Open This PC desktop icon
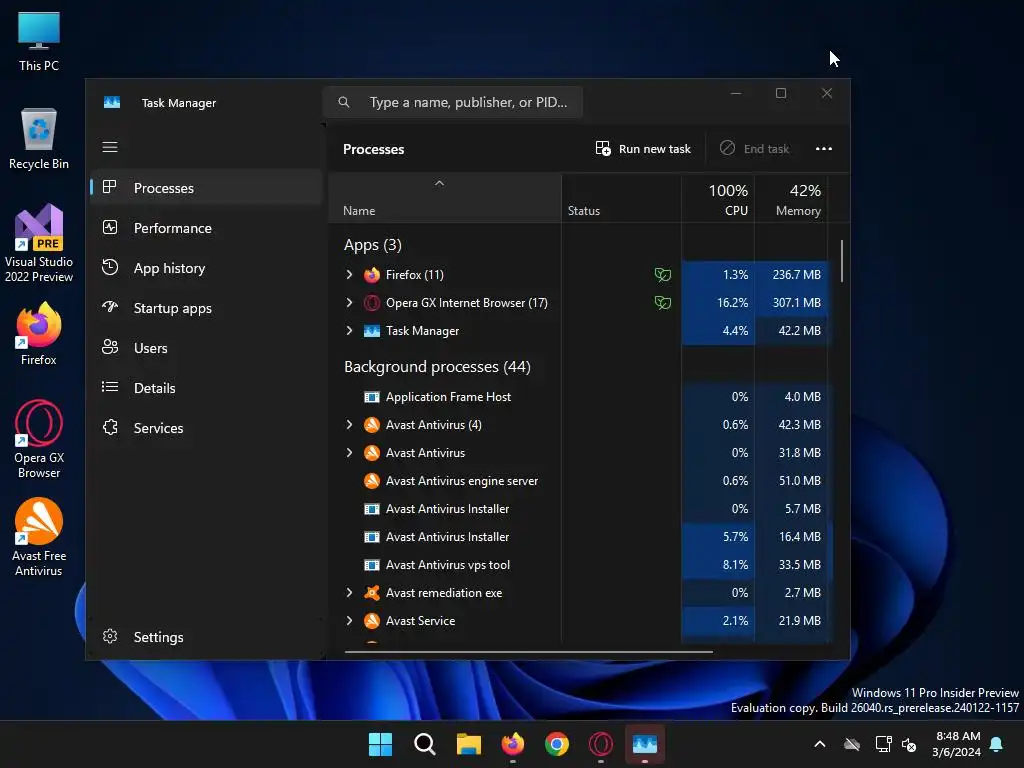 [39, 41]
